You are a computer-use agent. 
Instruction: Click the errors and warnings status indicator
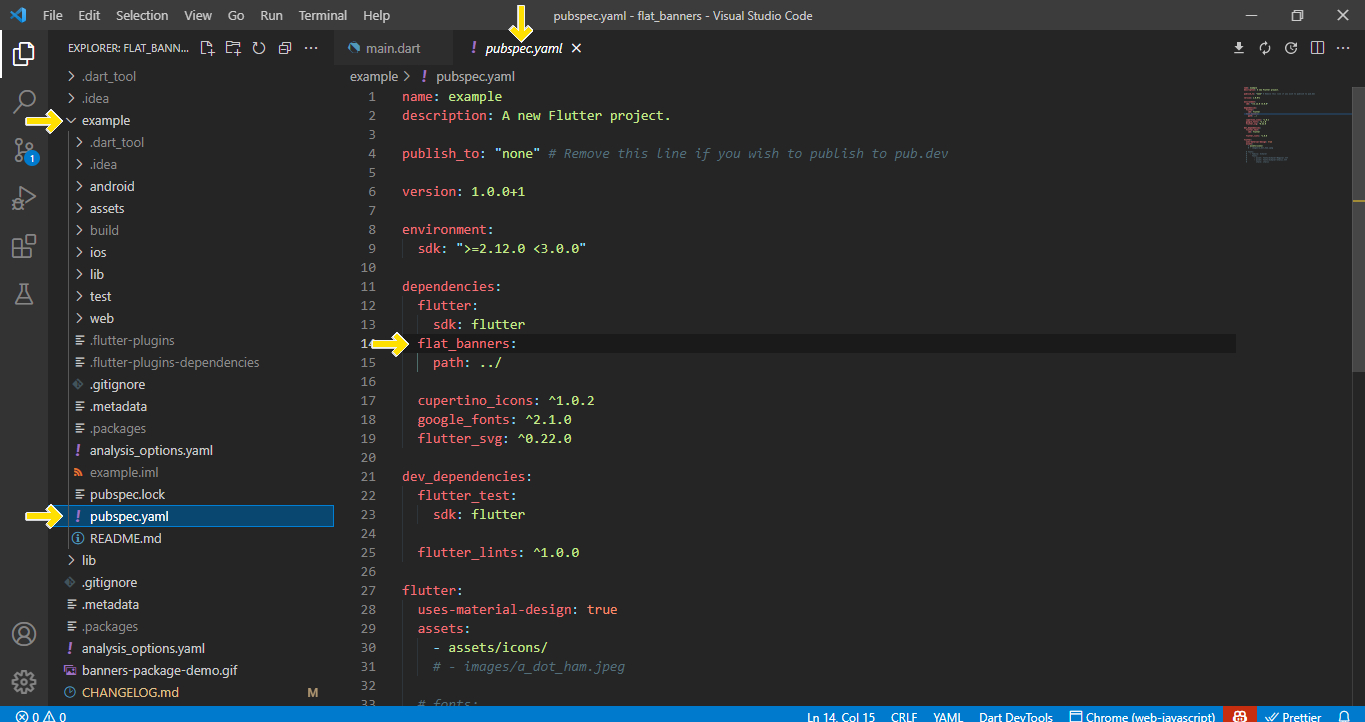coord(41,716)
